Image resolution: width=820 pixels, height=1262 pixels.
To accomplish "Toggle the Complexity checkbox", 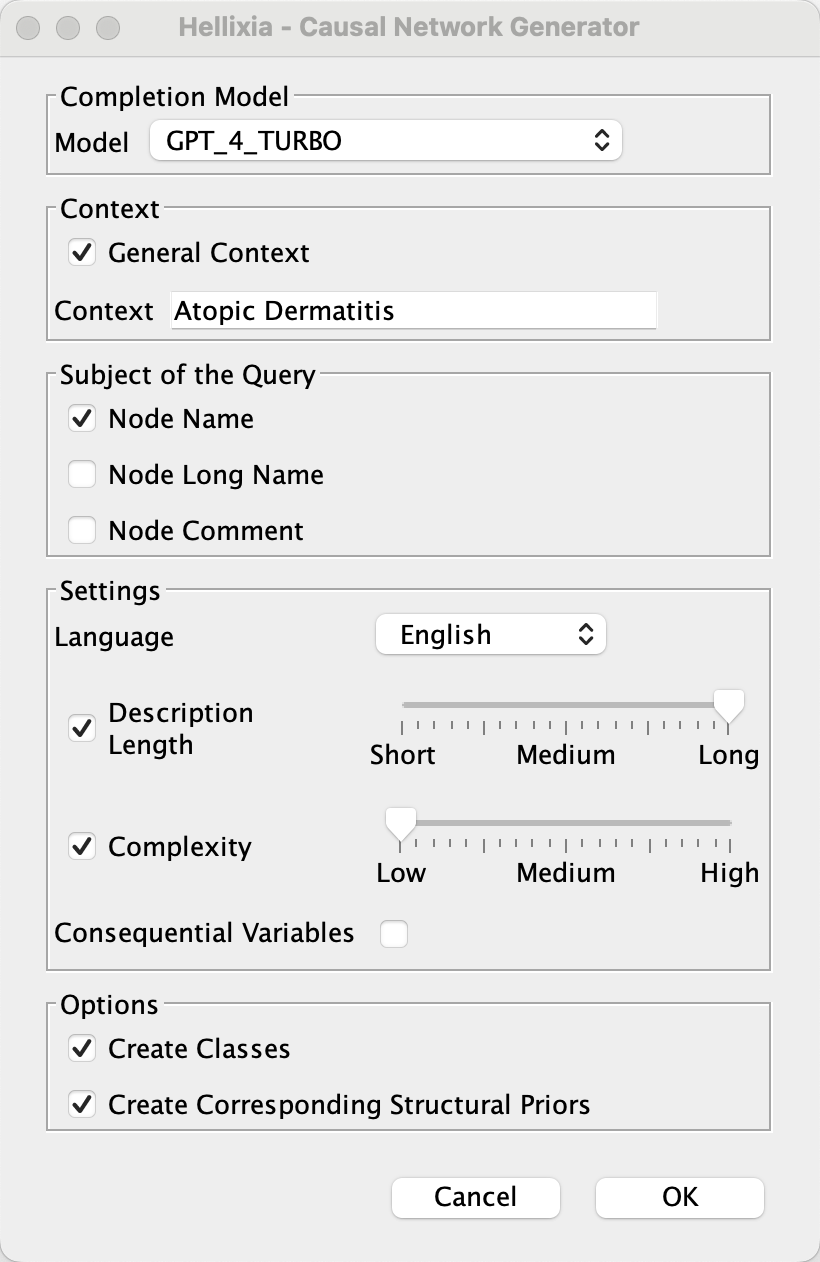I will (x=82, y=847).
